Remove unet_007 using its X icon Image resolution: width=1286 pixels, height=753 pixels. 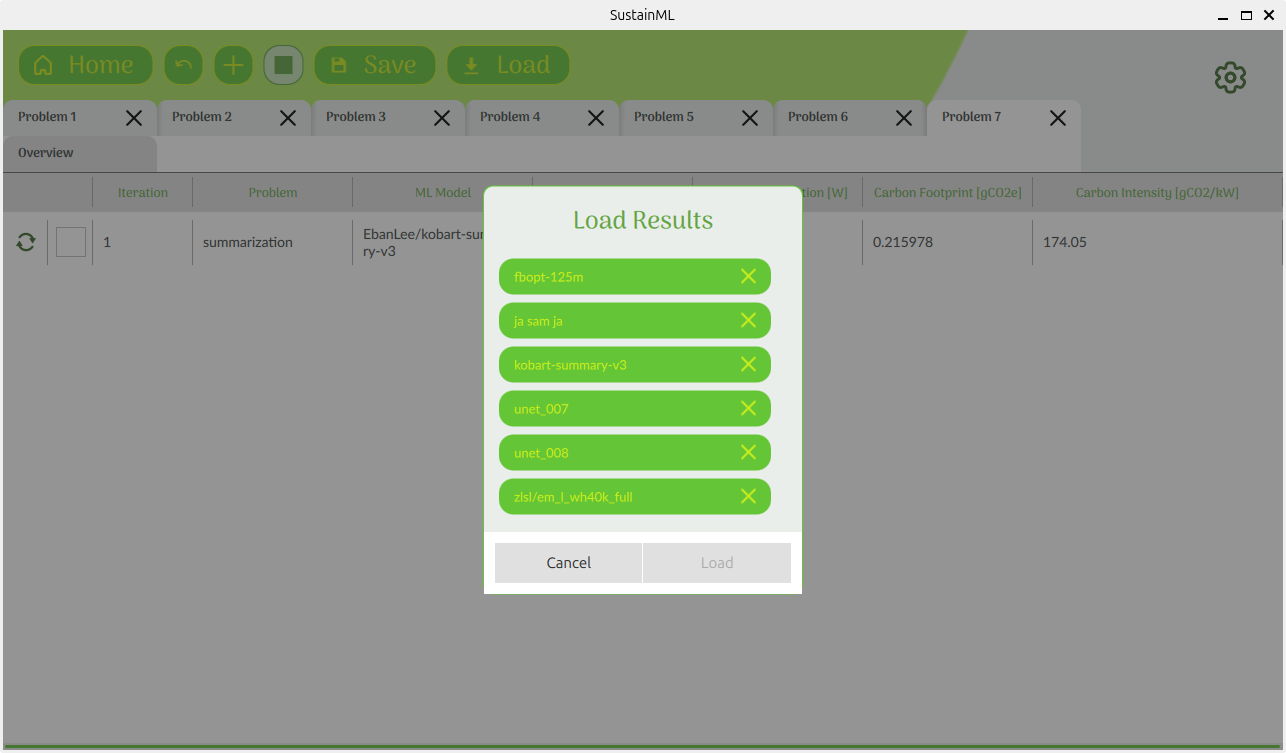748,409
